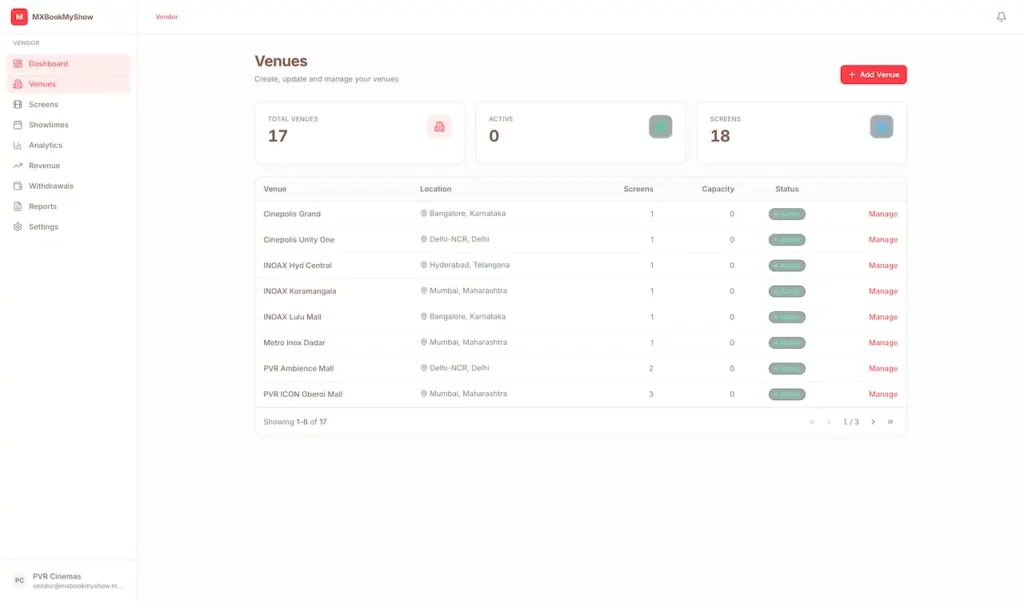The width and height of the screenshot is (1024, 601).
Task: Click the Status column header
Action: coord(787,189)
